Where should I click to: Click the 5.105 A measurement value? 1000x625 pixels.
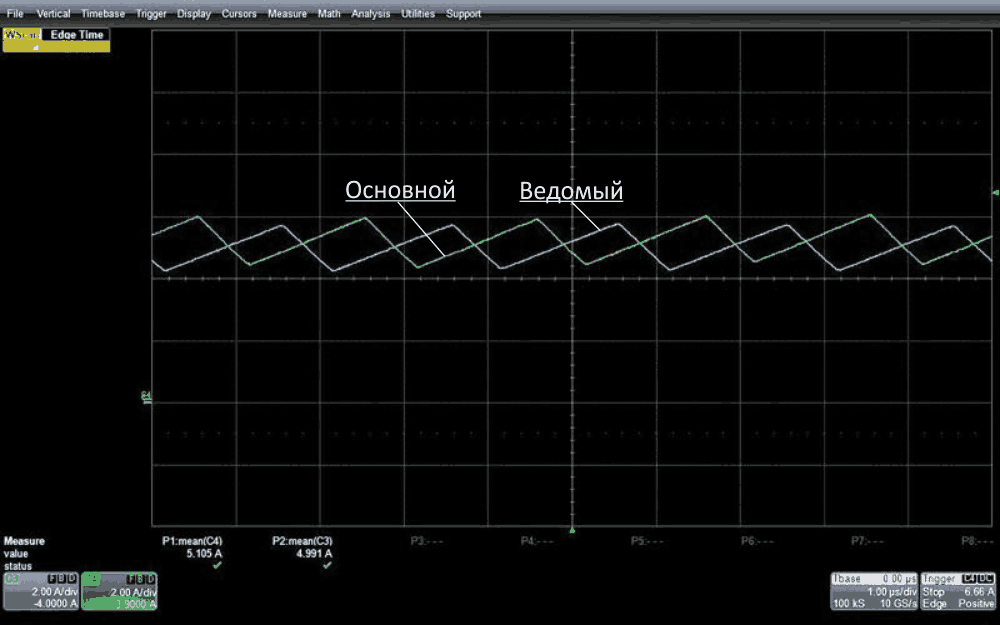click(204, 554)
